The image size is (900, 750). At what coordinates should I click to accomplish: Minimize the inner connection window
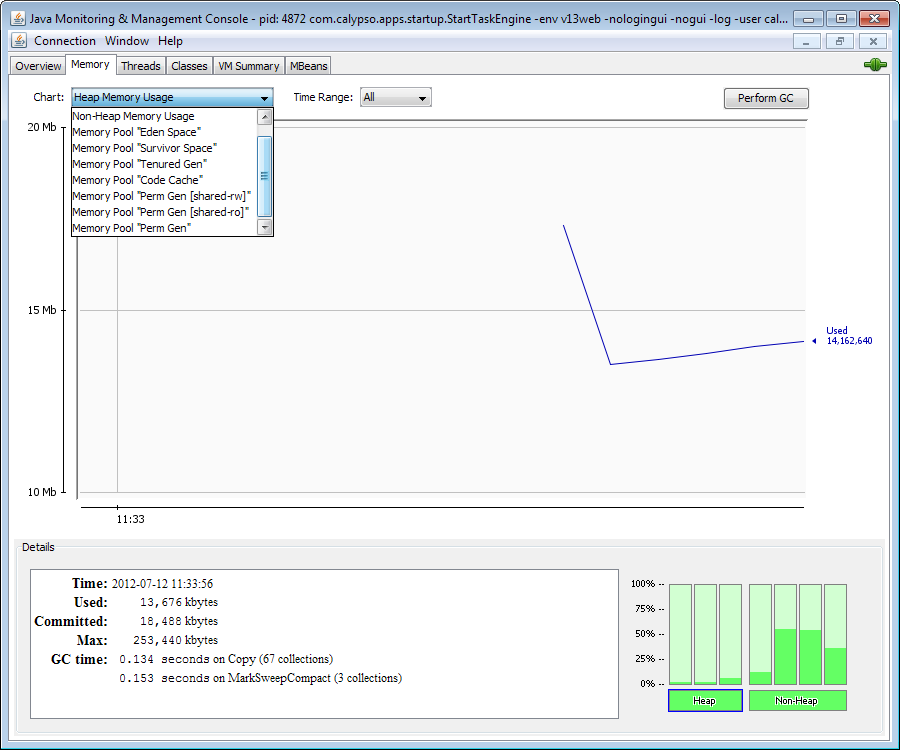coord(806,41)
